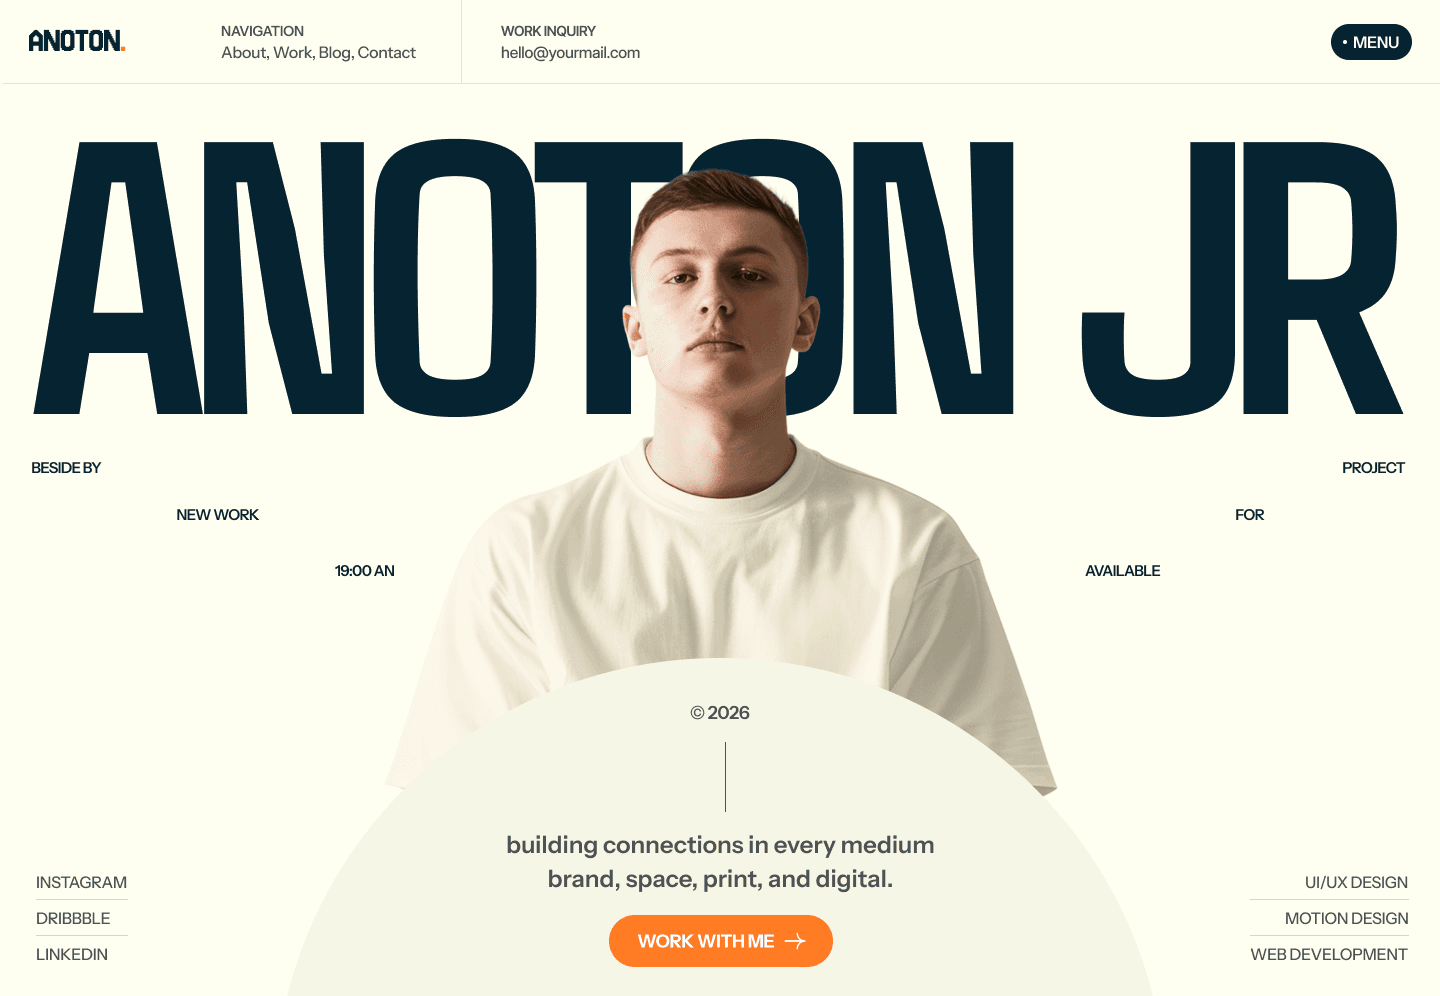This screenshot has width=1440, height=996.
Task: Click the AVAILABLE label
Action: click(1123, 571)
